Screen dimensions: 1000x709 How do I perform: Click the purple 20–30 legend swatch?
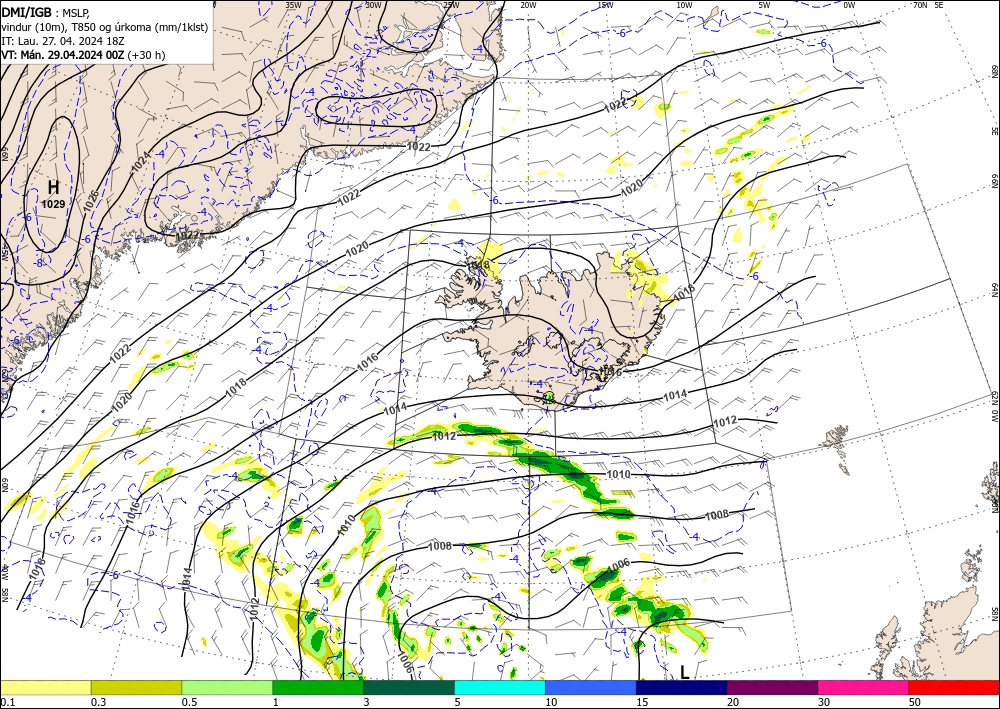[772, 687]
